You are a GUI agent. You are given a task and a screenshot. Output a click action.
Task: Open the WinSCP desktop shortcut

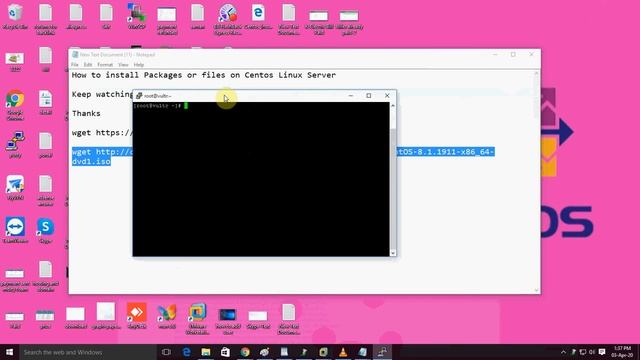coord(136,16)
